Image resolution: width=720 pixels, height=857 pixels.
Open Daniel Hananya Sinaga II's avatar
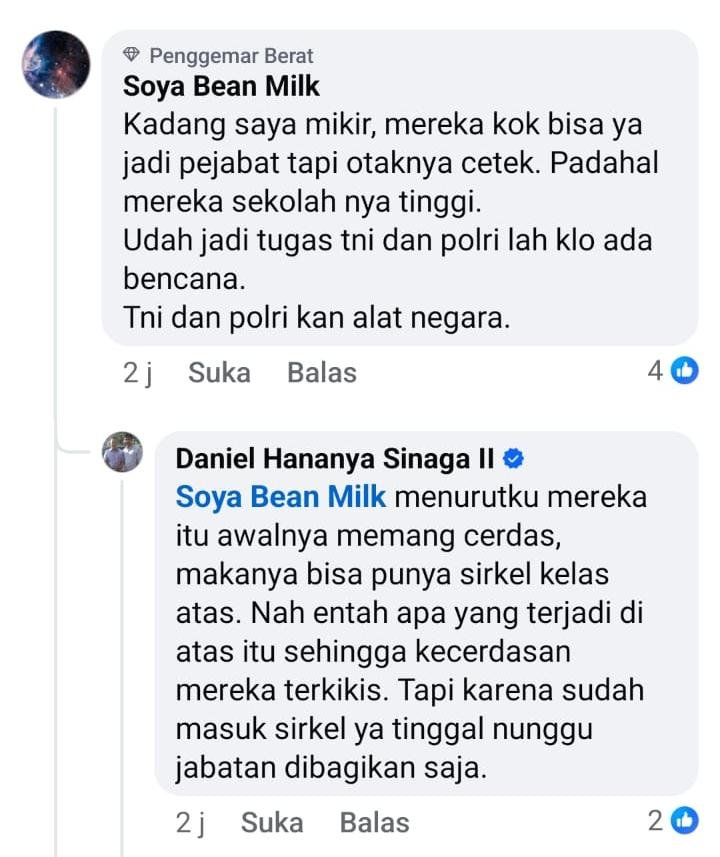tap(123, 452)
